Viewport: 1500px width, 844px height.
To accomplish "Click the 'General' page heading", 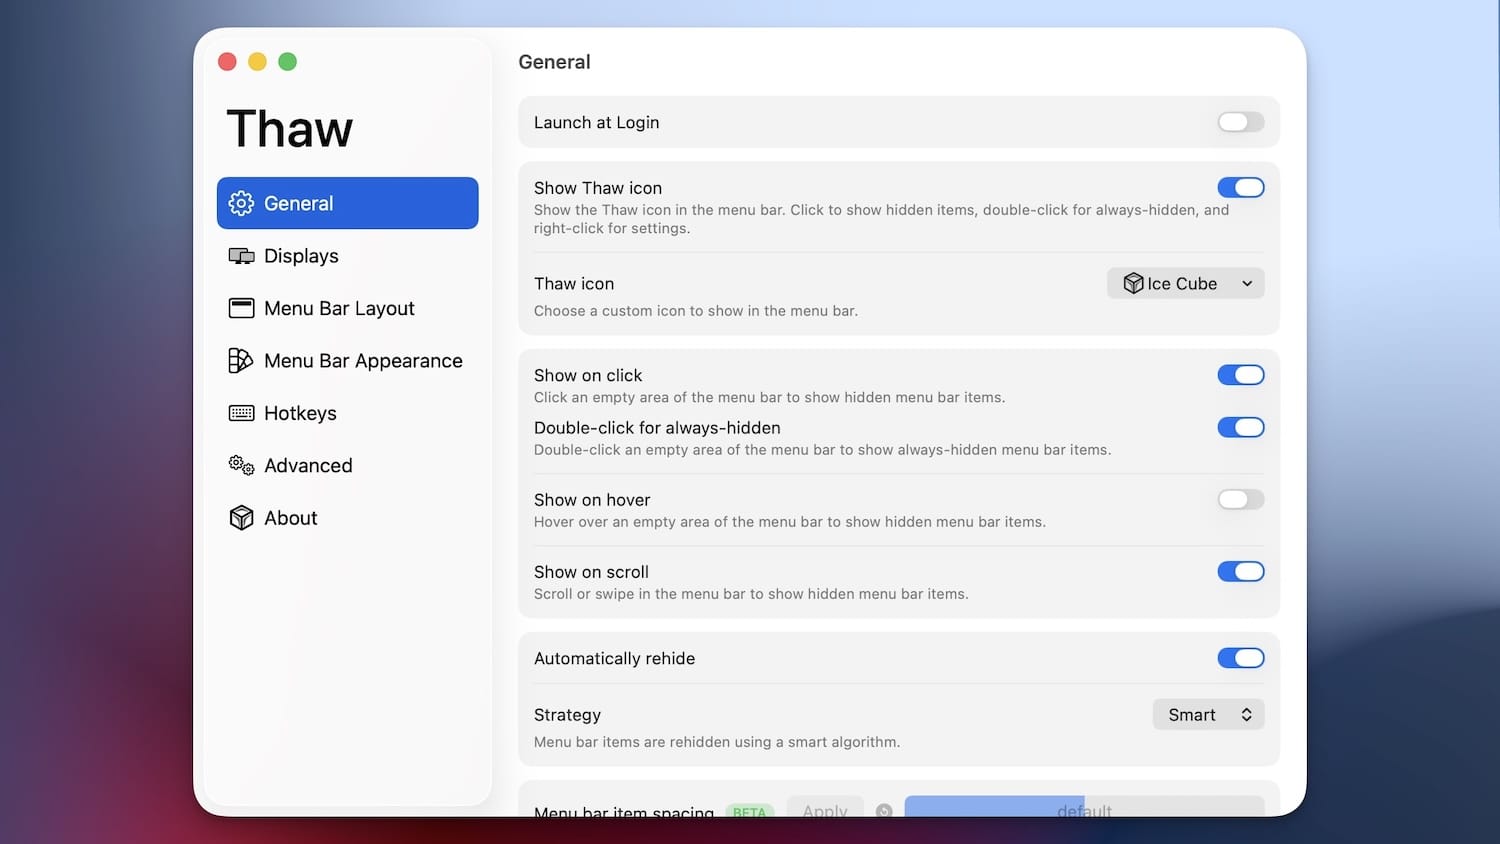I will tap(554, 62).
